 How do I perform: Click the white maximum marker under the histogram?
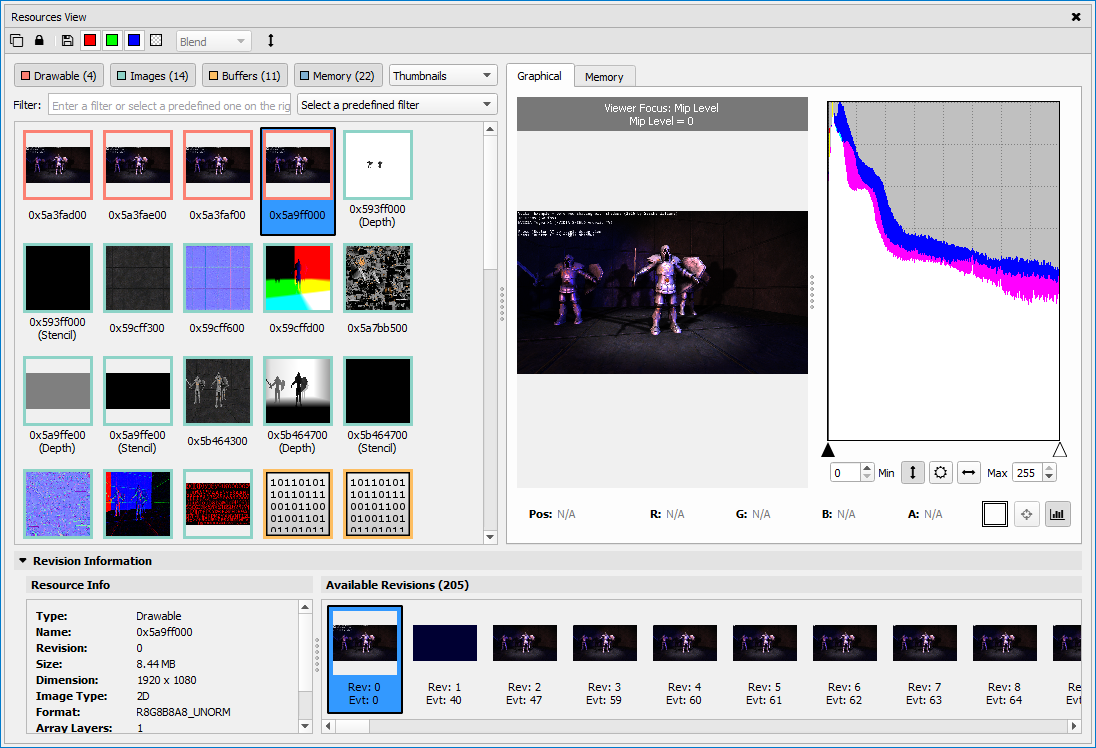coord(1060,449)
